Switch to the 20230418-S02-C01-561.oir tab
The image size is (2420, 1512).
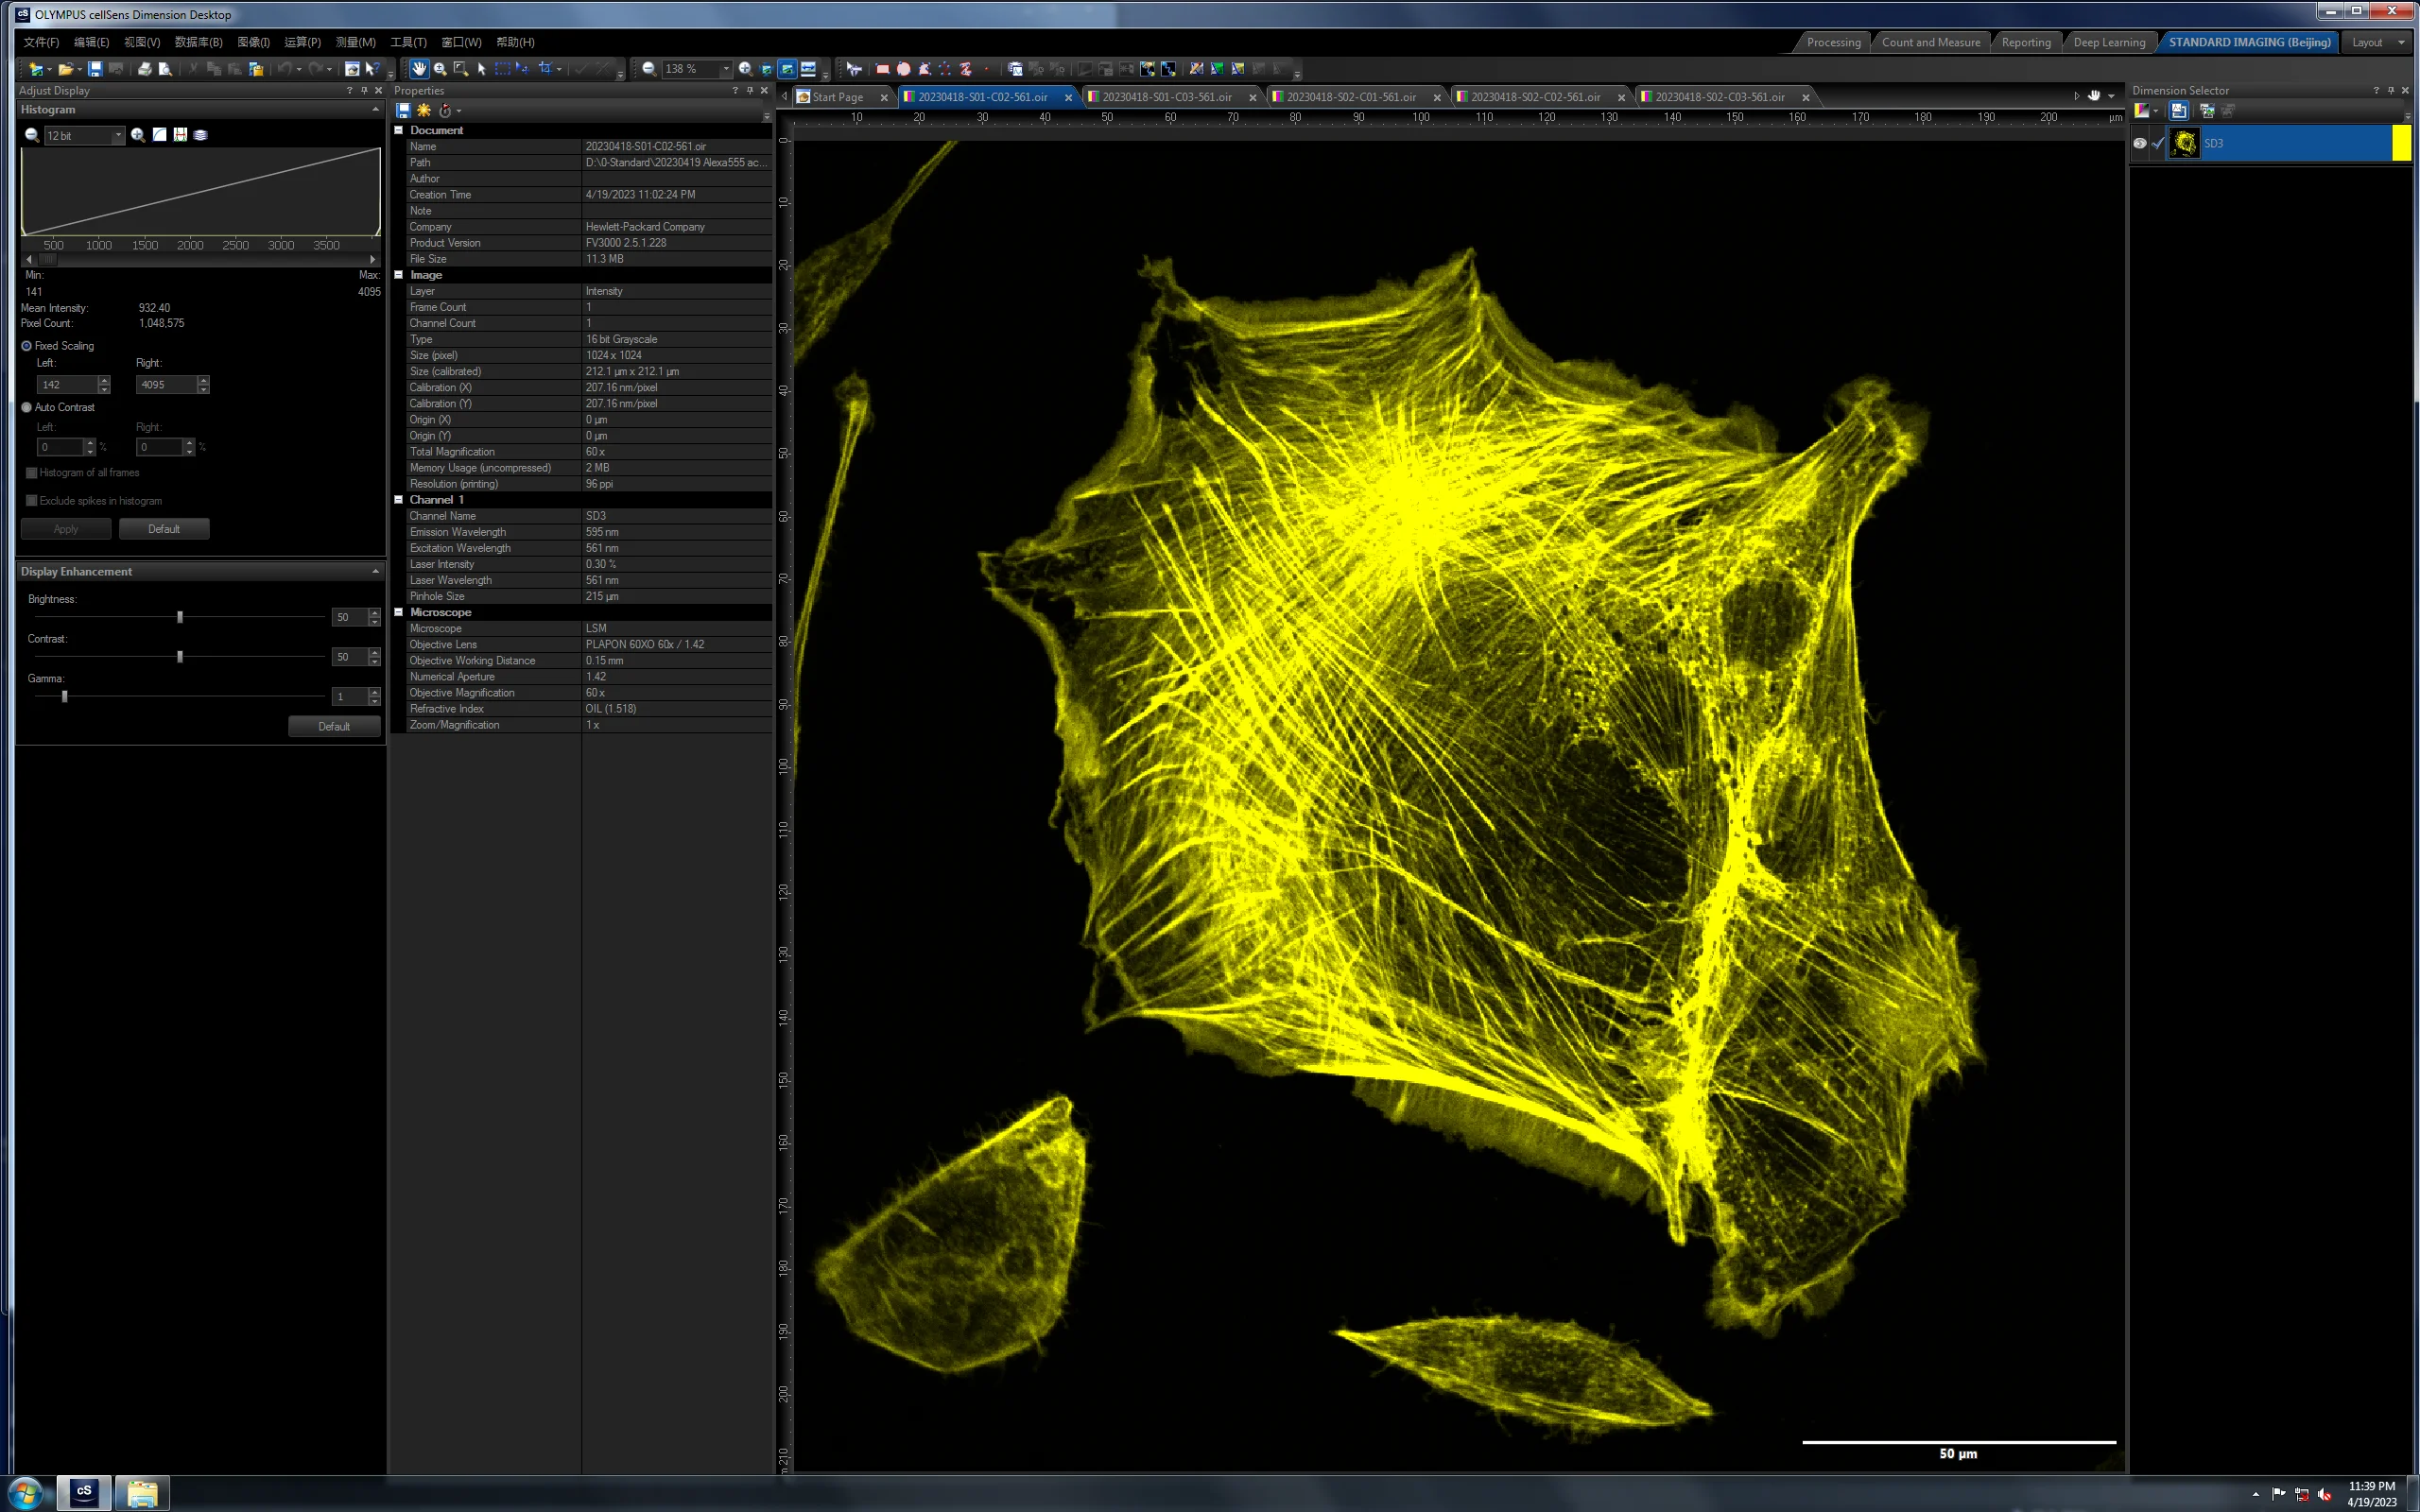tap(1350, 97)
